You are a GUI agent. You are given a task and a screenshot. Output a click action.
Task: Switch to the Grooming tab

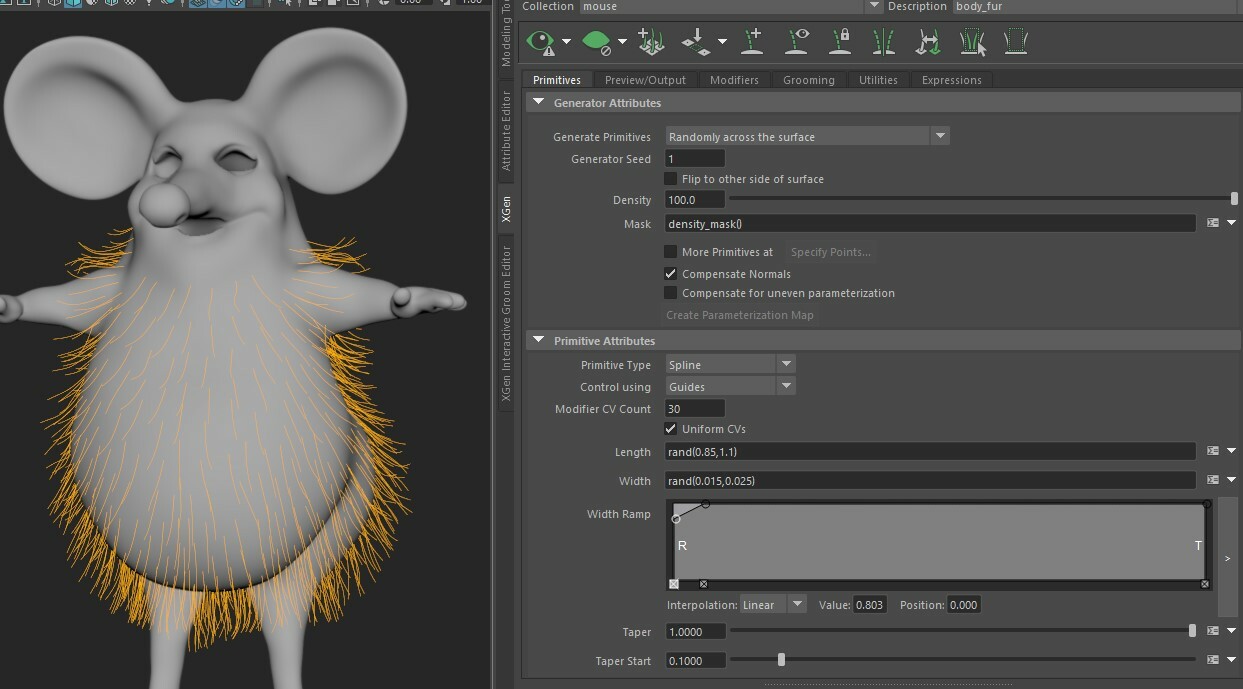click(808, 79)
